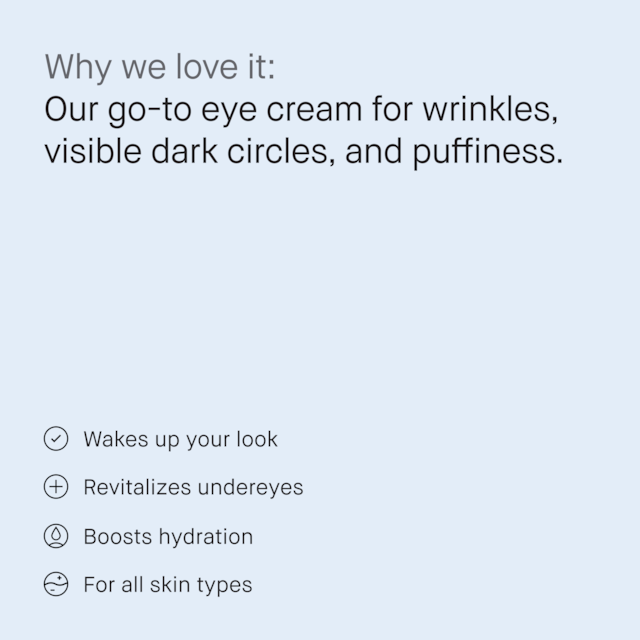Viewport: 640px width, 640px height.
Task: Click the face icon beside skin types
Action: pyautogui.click(x=56, y=585)
